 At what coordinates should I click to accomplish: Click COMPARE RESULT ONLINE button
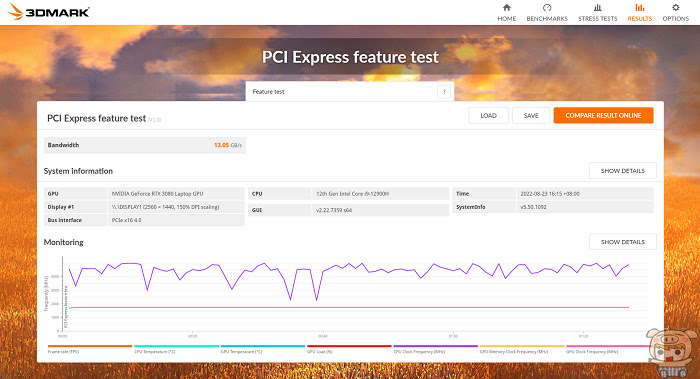point(603,116)
